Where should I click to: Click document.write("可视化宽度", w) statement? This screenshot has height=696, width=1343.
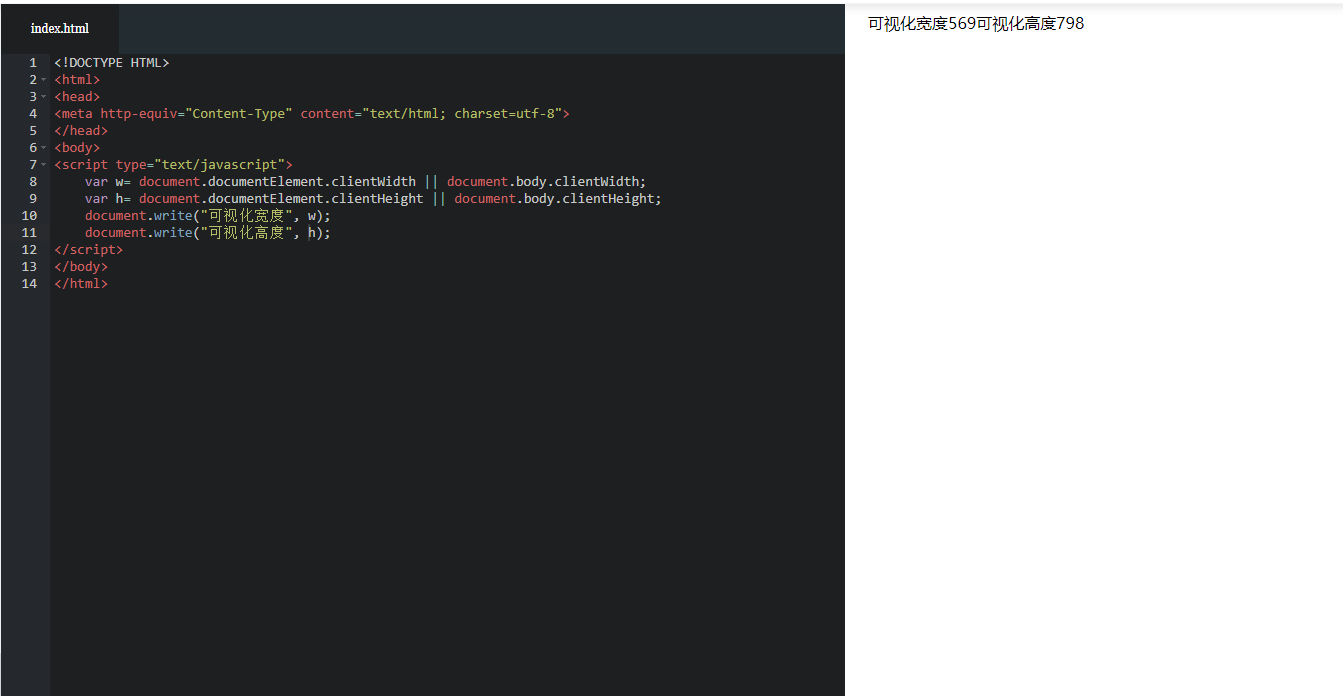point(208,216)
